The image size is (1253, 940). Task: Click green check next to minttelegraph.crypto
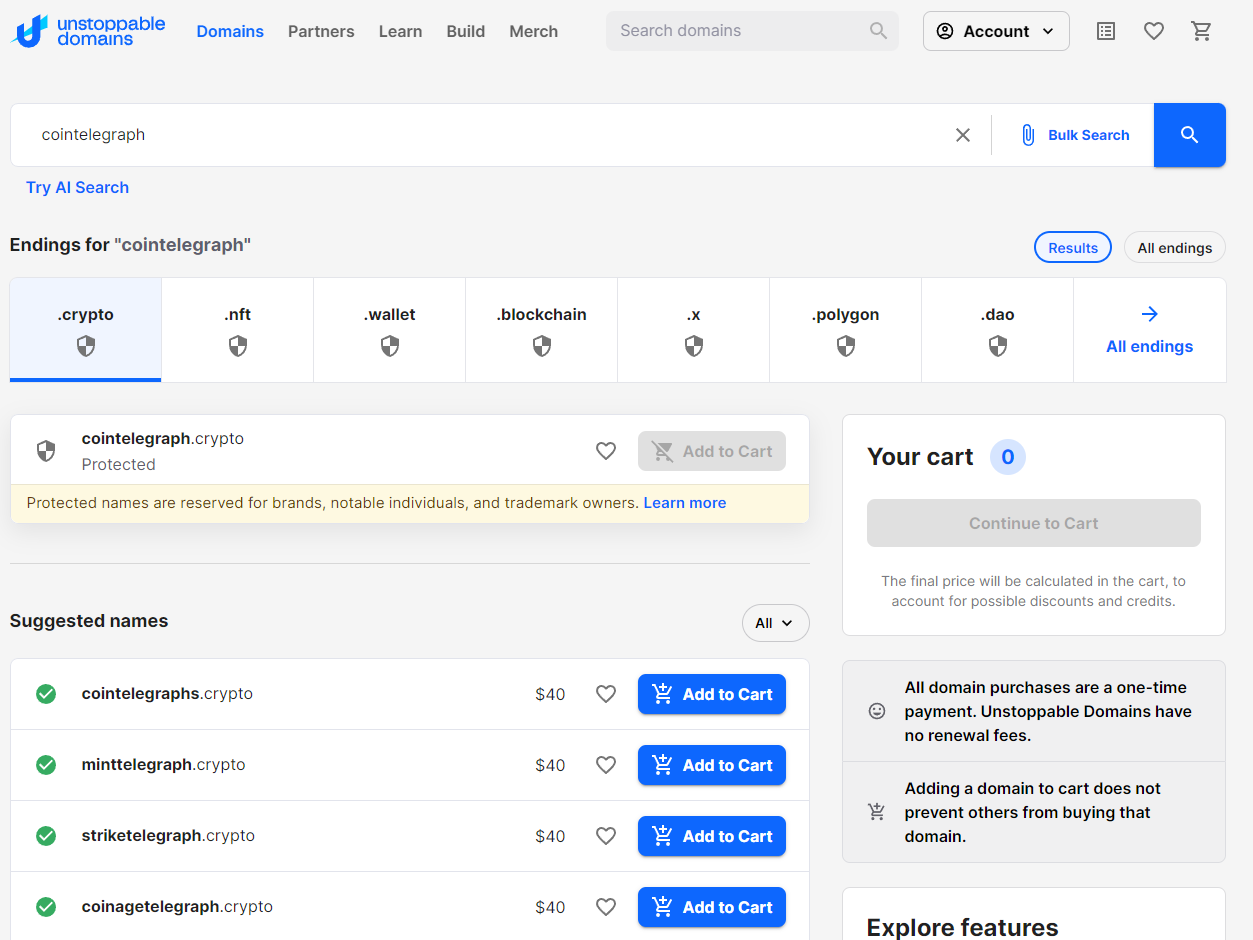tap(46, 765)
